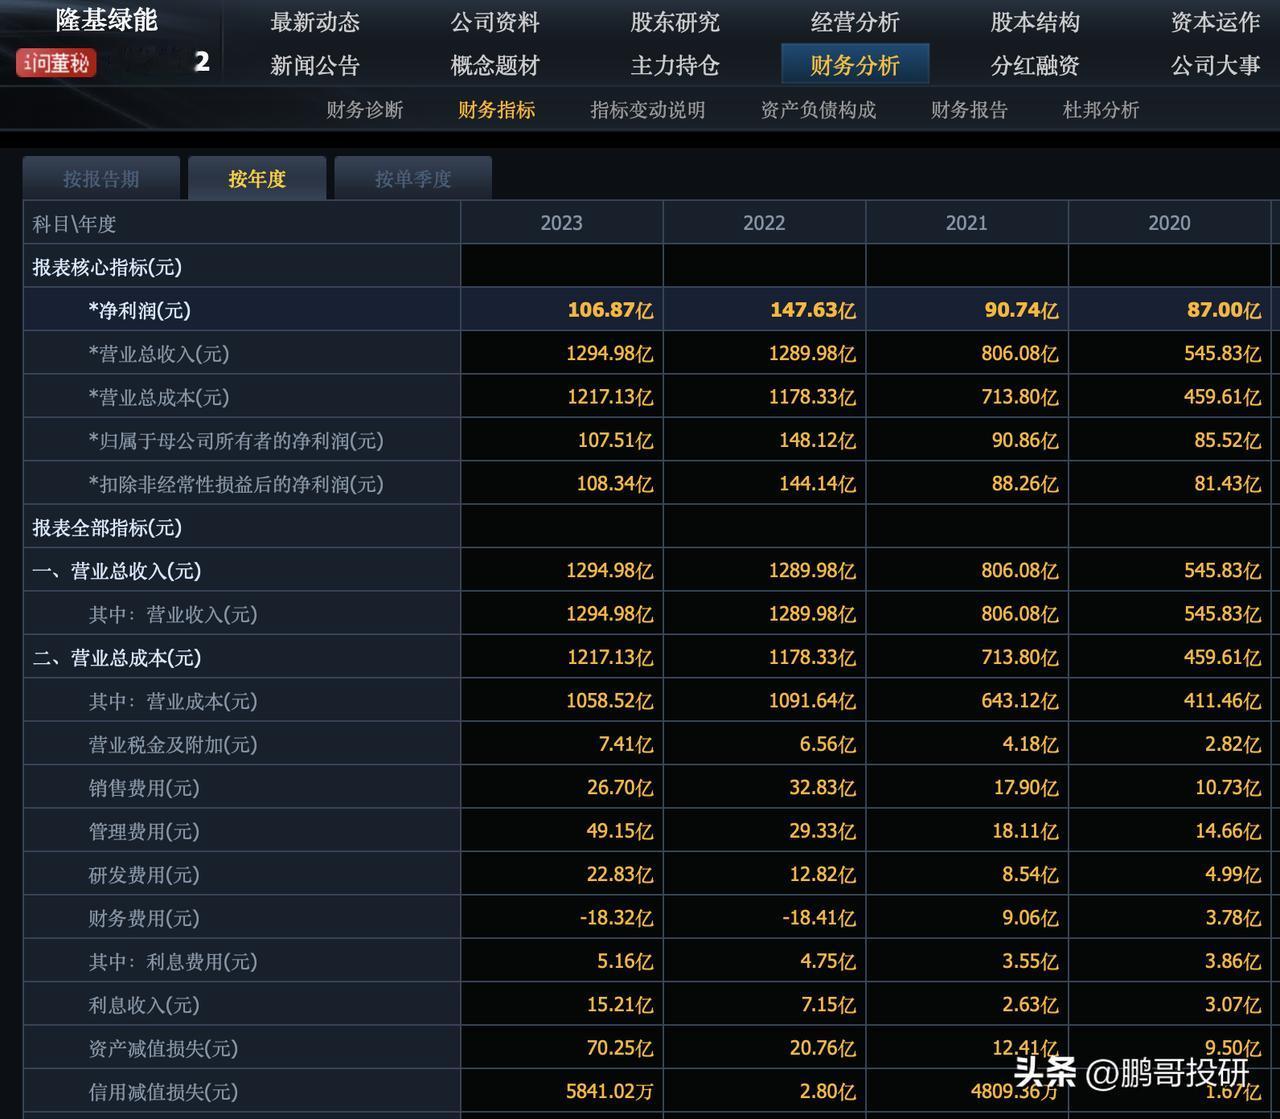This screenshot has height=1119, width=1280.
Task: Open the 主力持仓 tab
Action: click(x=675, y=65)
